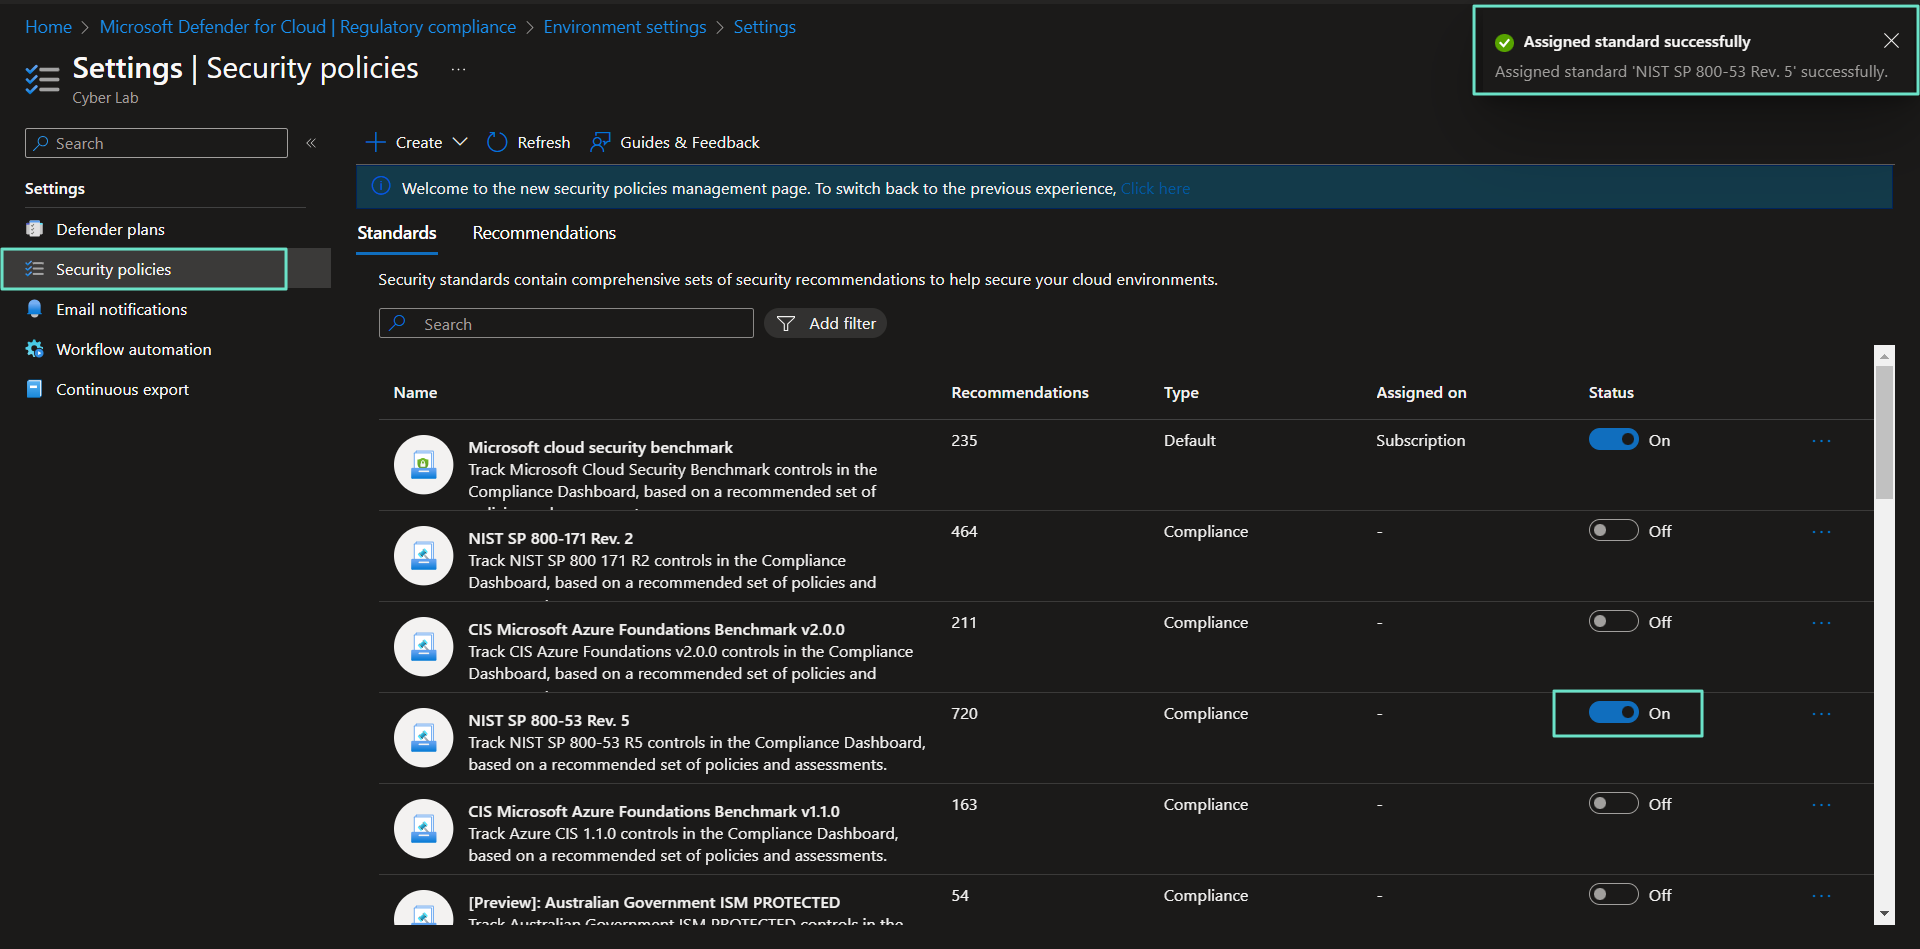Screen dimensions: 1920x949
Task: Click the sidebar Search field
Action: (x=156, y=143)
